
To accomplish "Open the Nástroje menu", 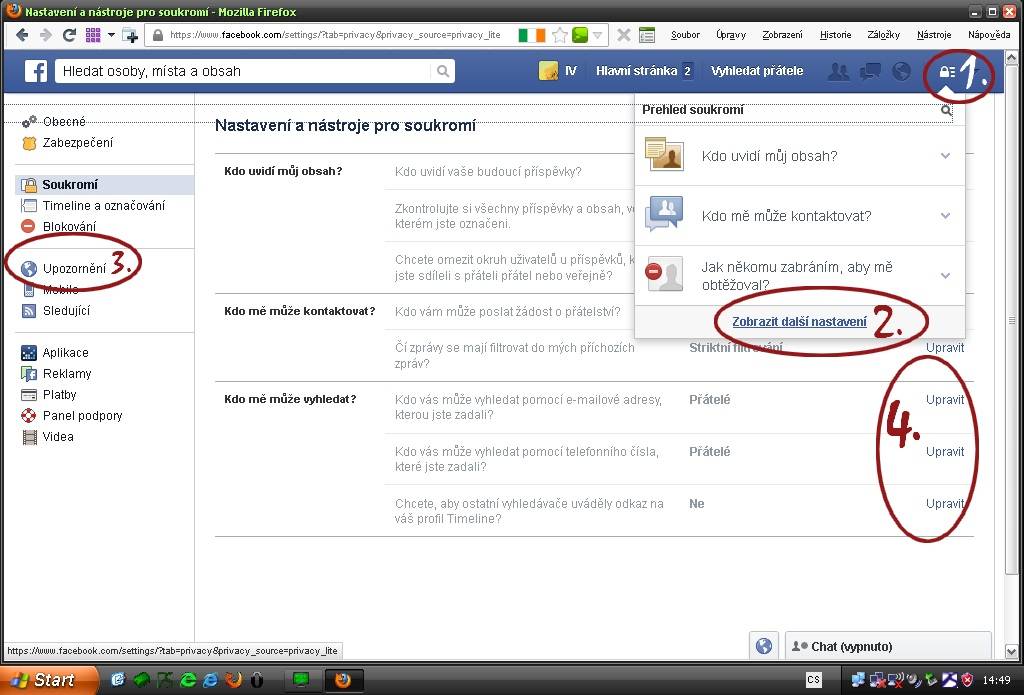I will (934, 35).
